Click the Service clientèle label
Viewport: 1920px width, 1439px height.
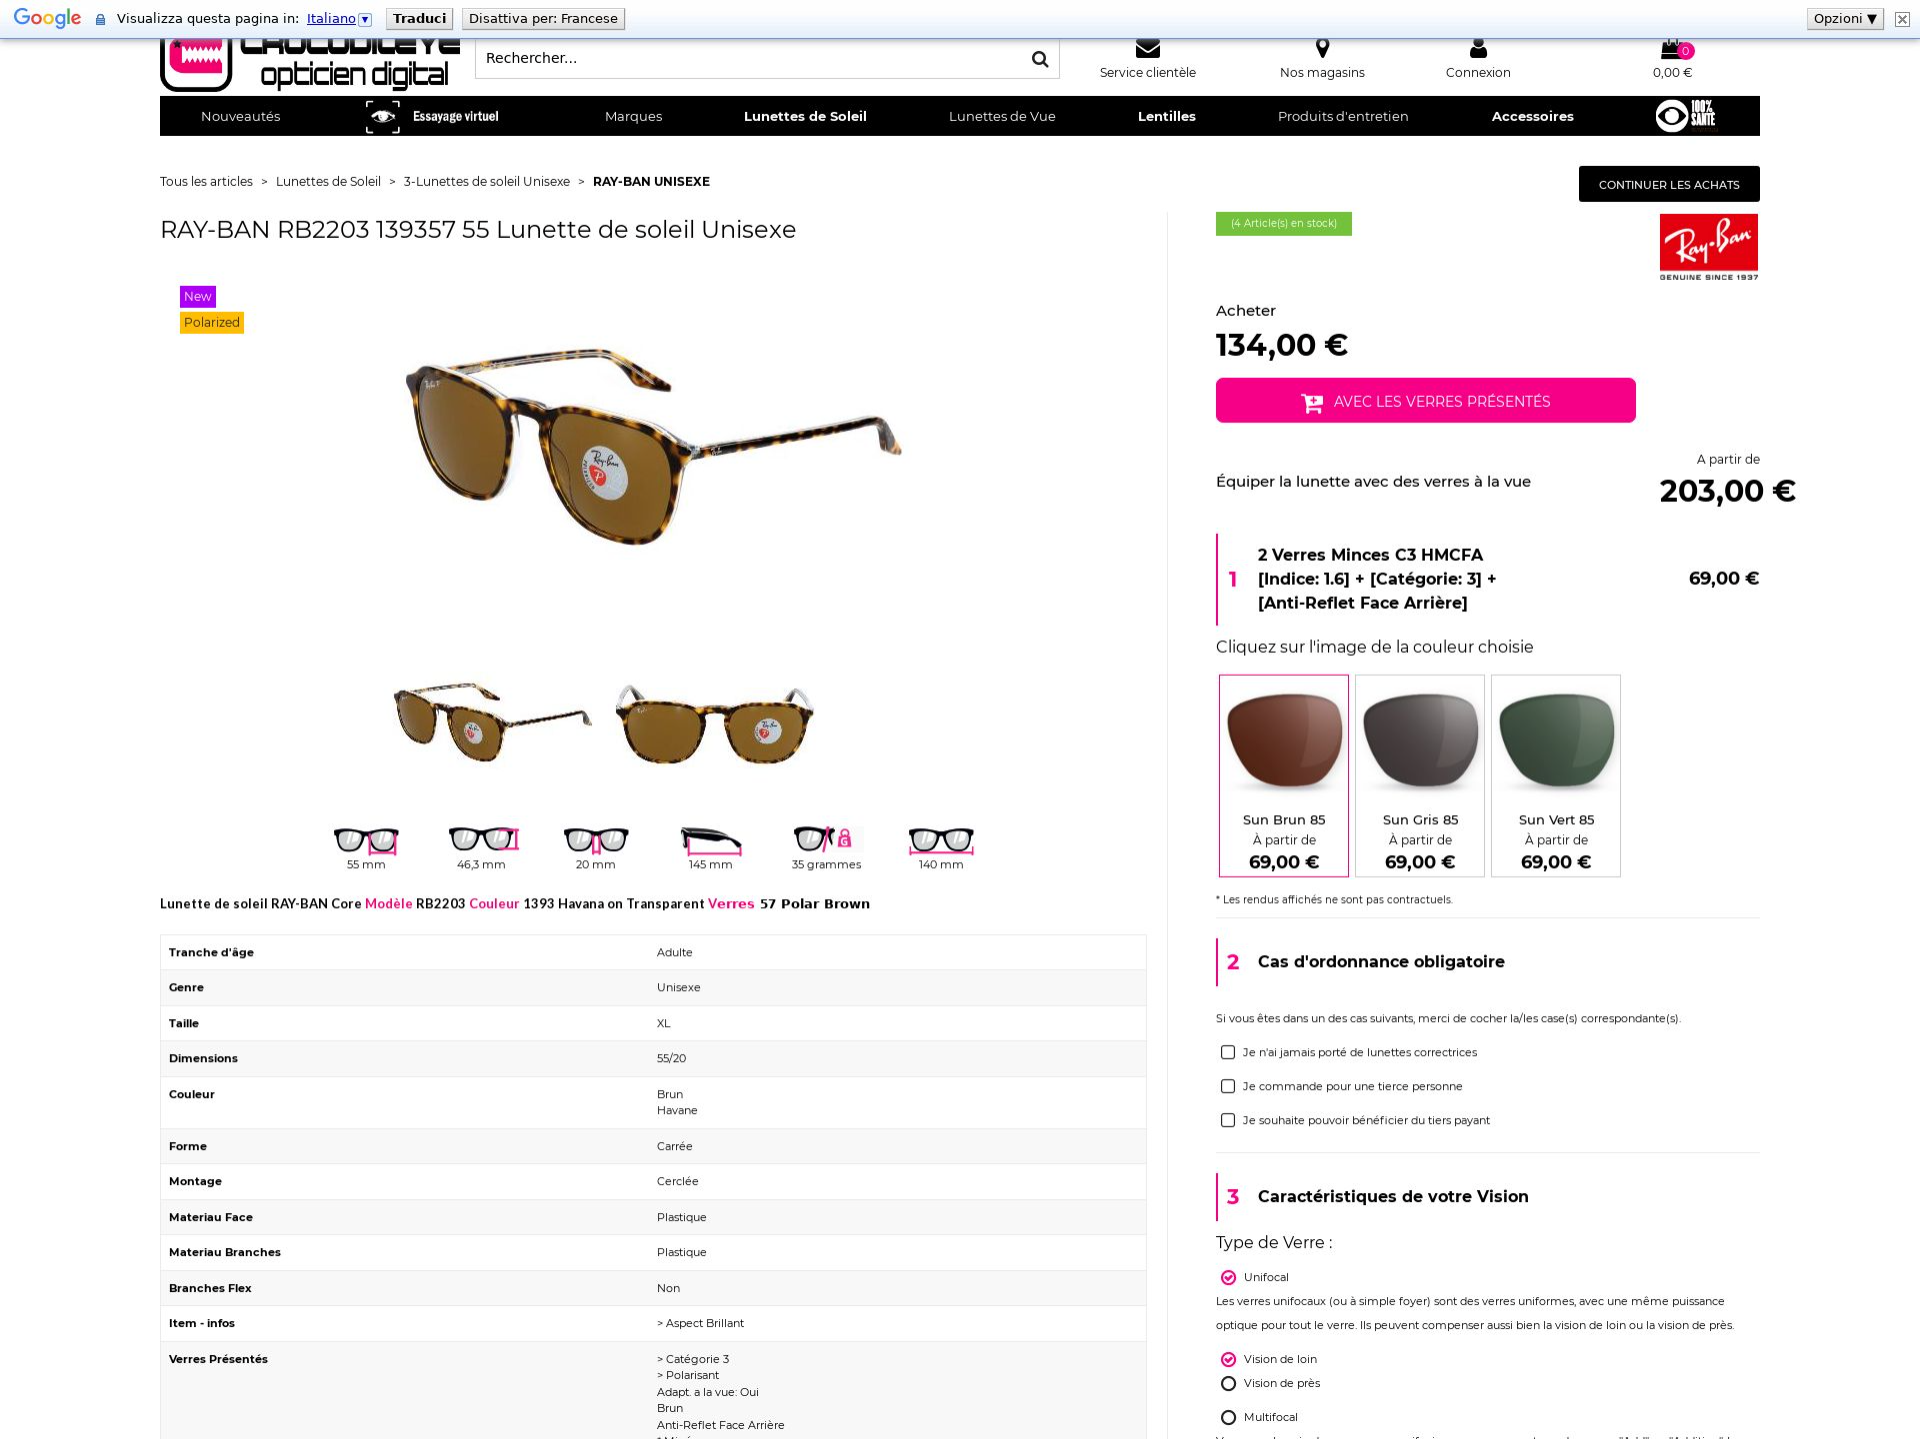tap(1148, 73)
